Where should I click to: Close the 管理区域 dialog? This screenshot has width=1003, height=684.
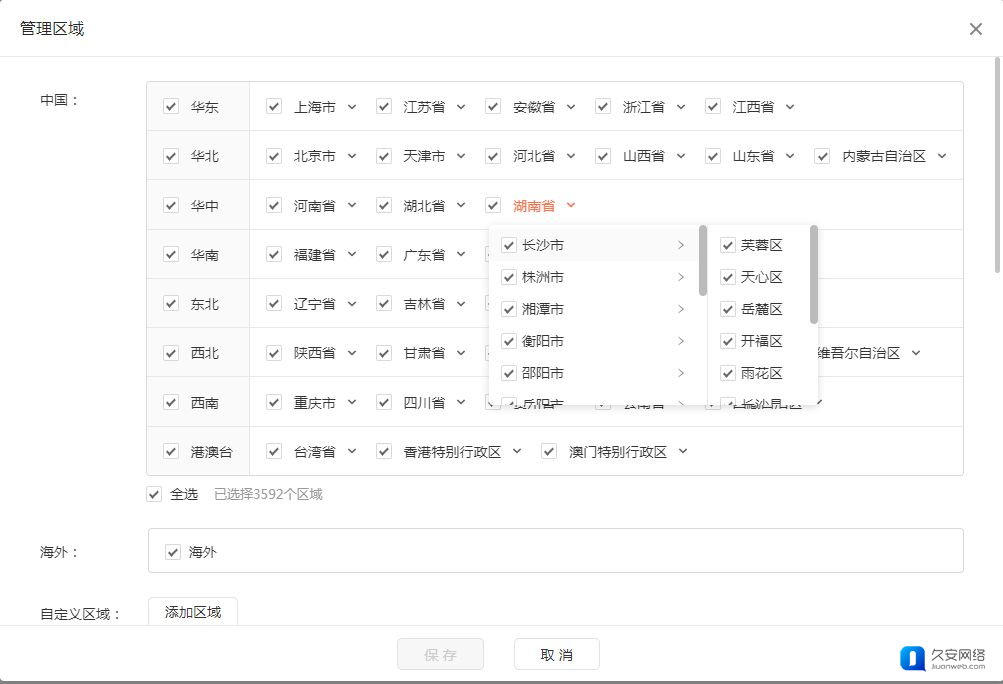click(976, 29)
